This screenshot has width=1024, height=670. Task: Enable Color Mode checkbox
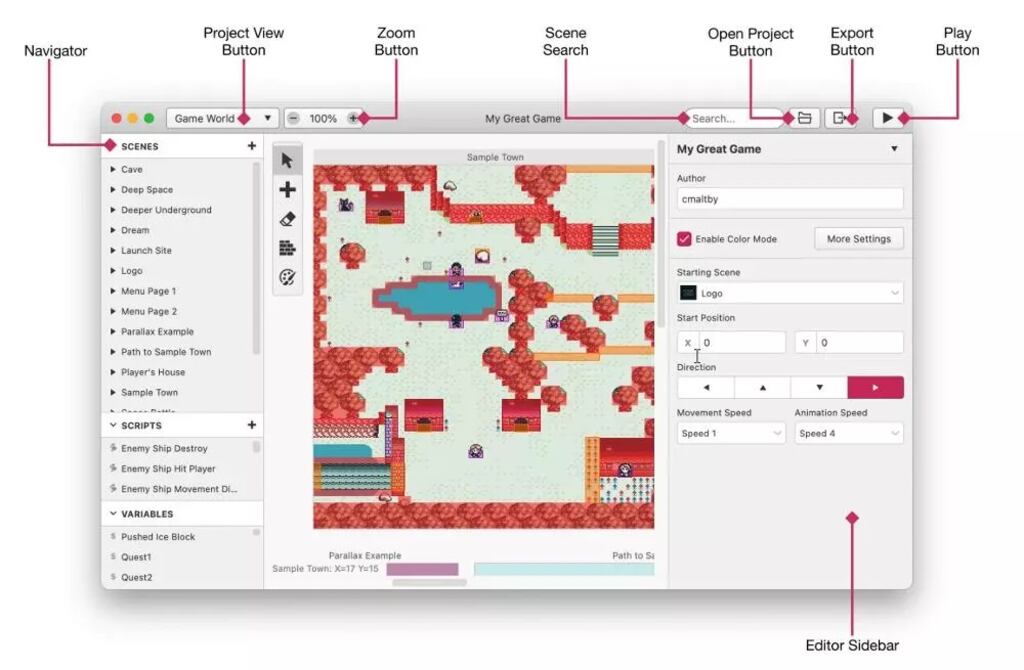pos(683,238)
